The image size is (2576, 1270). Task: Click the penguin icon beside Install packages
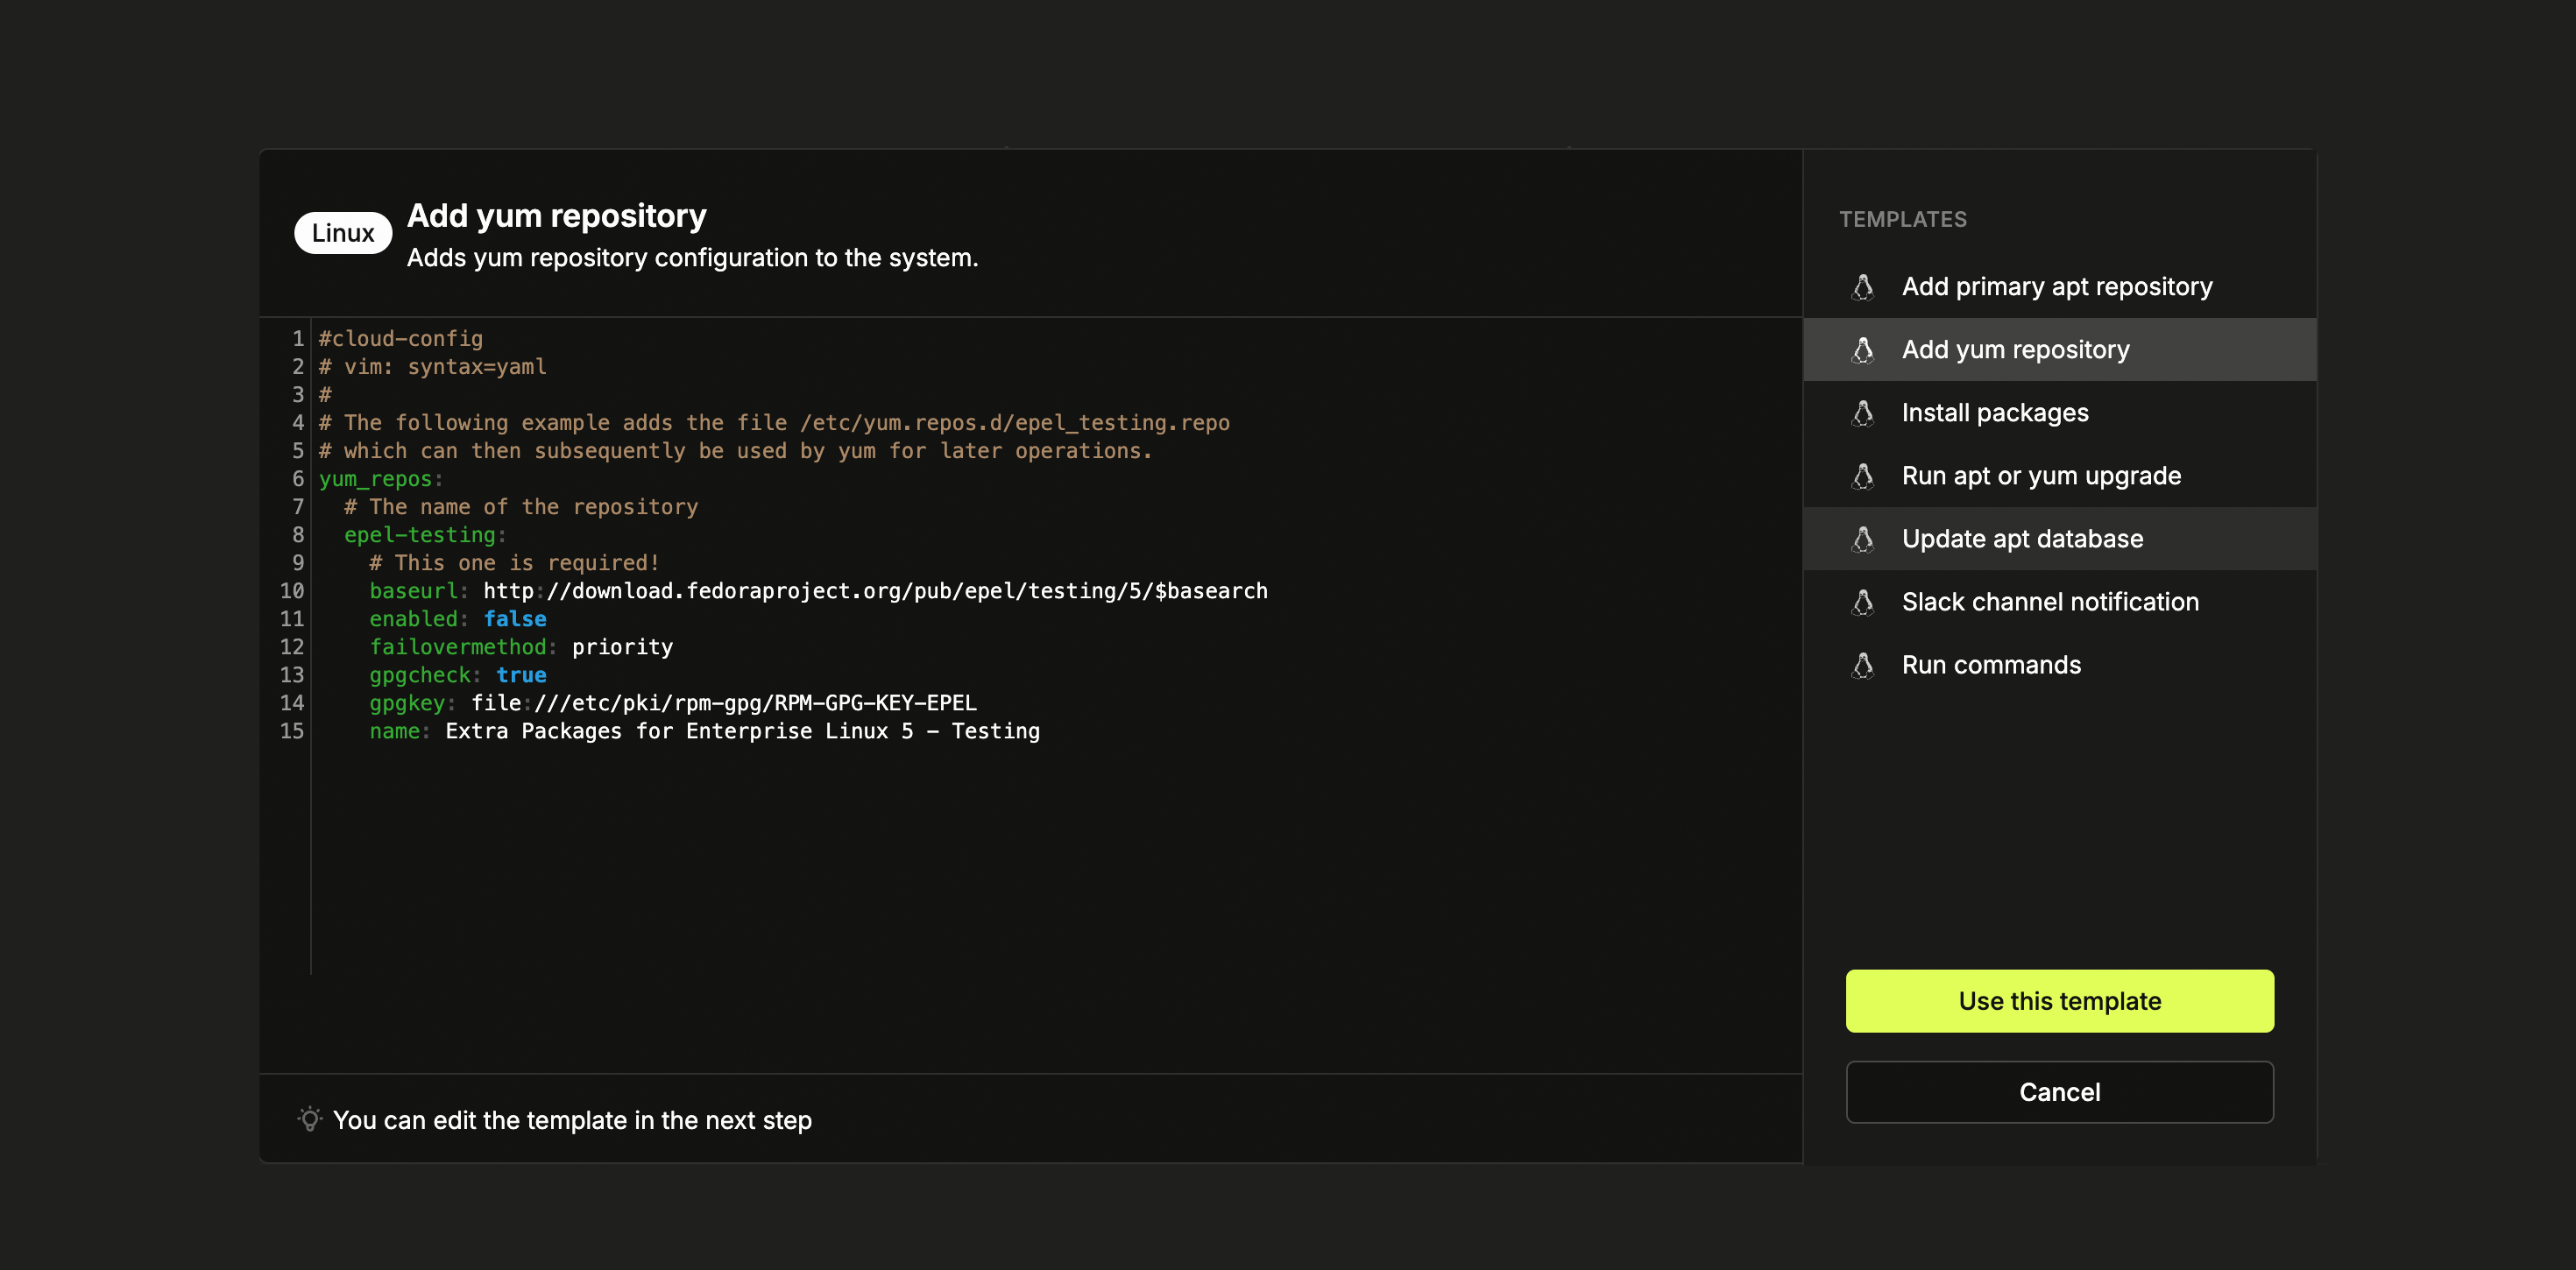(x=1862, y=413)
